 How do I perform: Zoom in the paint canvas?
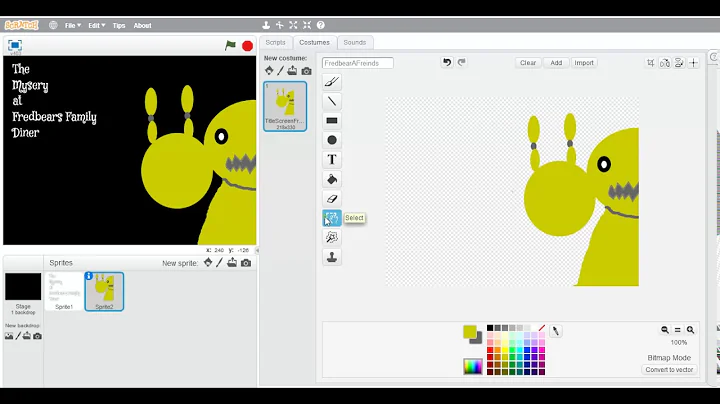coord(690,330)
